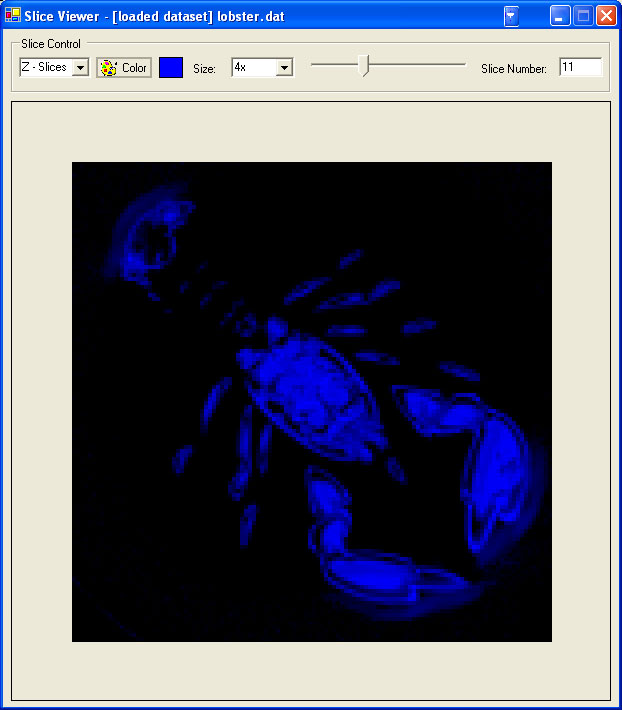Screen dimensions: 622x710
Task: Click the Z - Slices text in the combo box
Action: click(x=45, y=68)
